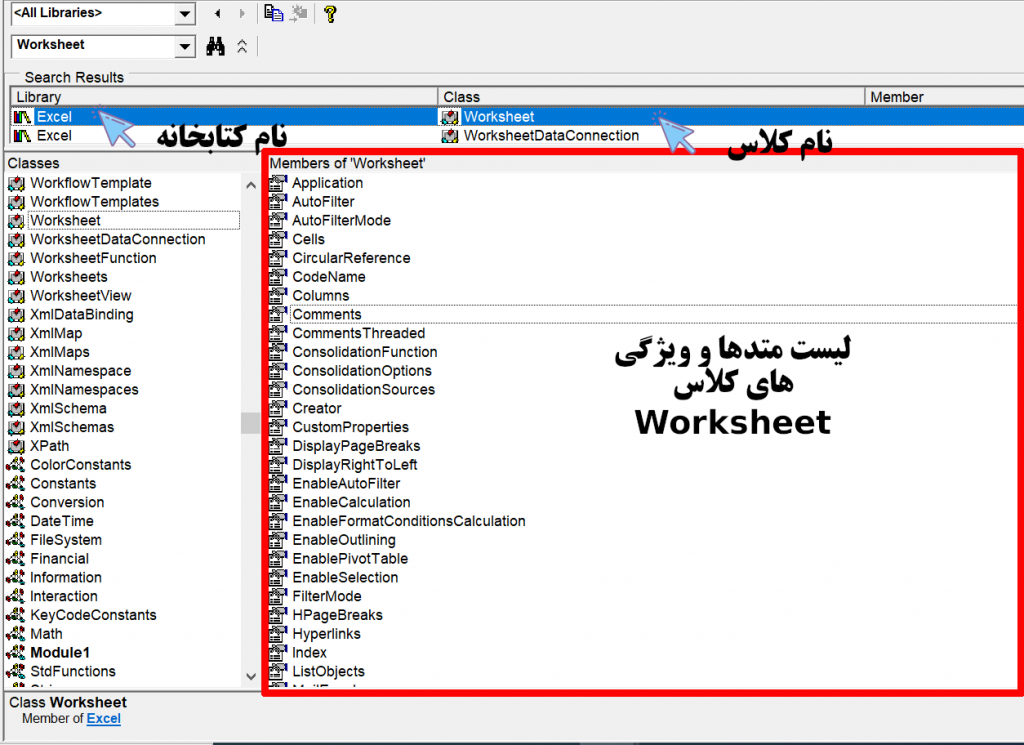Select the EnableFormatConditionsCalculation member

point(409,521)
